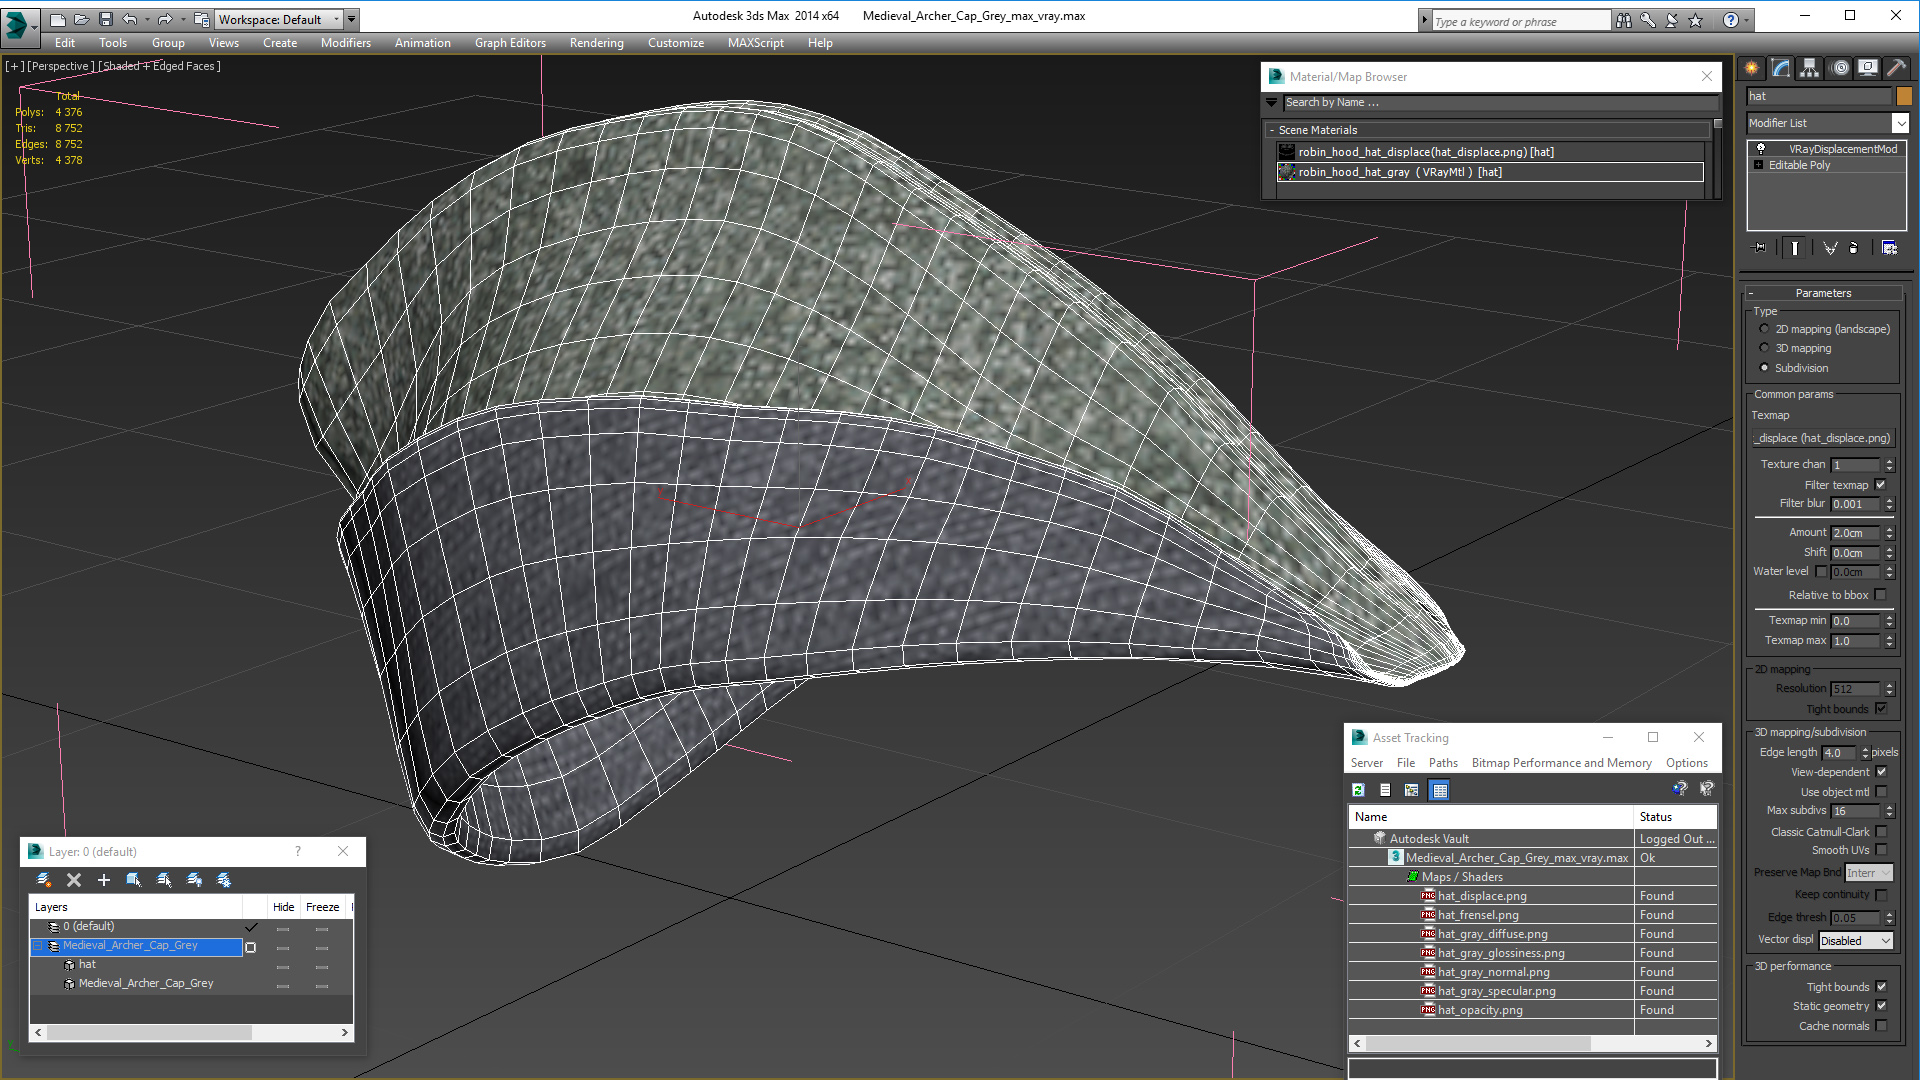
Task: Click the Perspective viewport label
Action: (60, 66)
